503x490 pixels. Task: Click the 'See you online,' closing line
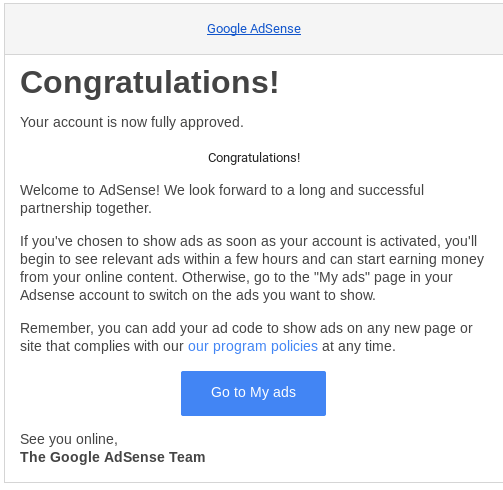pos(69,439)
